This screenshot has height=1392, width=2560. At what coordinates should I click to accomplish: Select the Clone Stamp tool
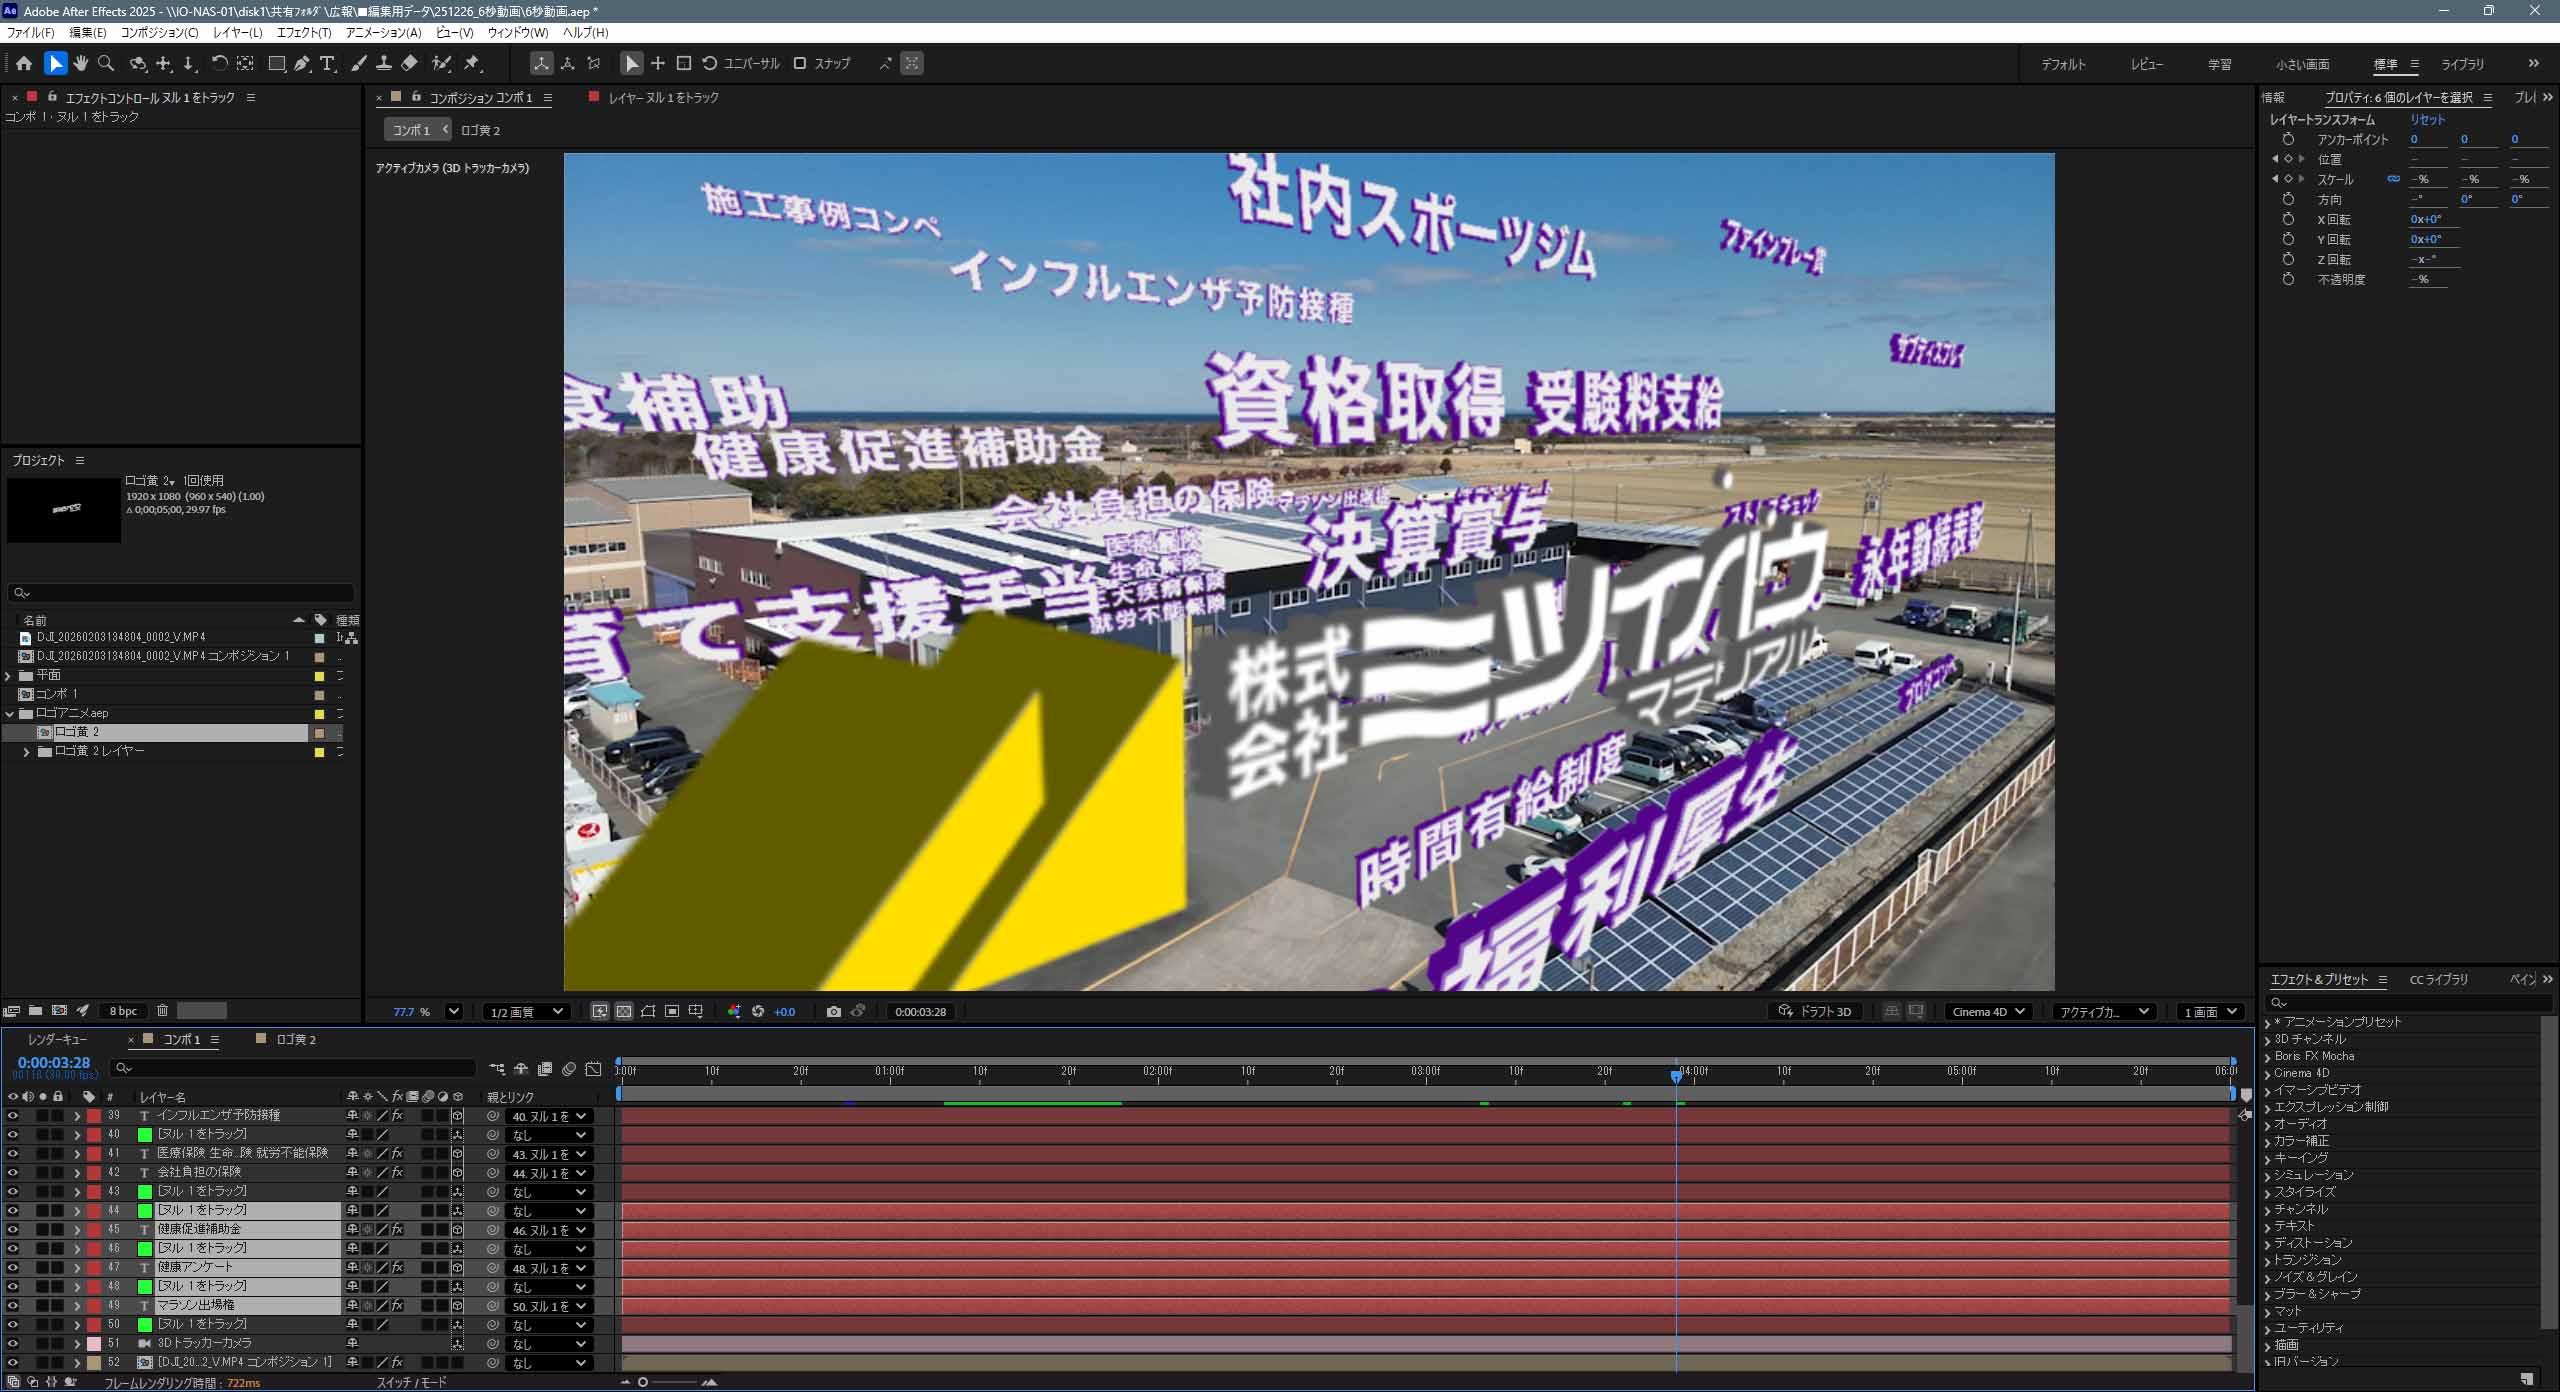383,63
